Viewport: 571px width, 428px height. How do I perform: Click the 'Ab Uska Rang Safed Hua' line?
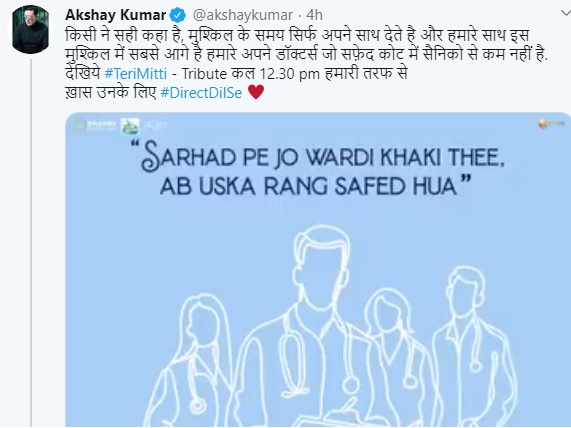click(315, 186)
